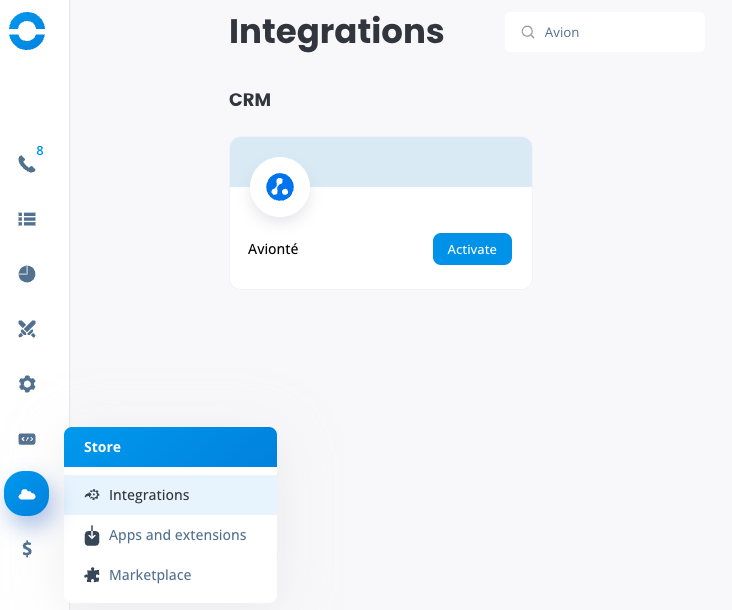Click the round Avionté logo icon
Image resolution: width=732 pixels, height=610 pixels.
point(280,187)
